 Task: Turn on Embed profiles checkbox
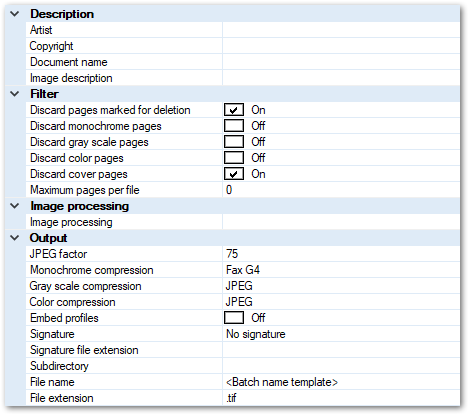click(x=234, y=318)
